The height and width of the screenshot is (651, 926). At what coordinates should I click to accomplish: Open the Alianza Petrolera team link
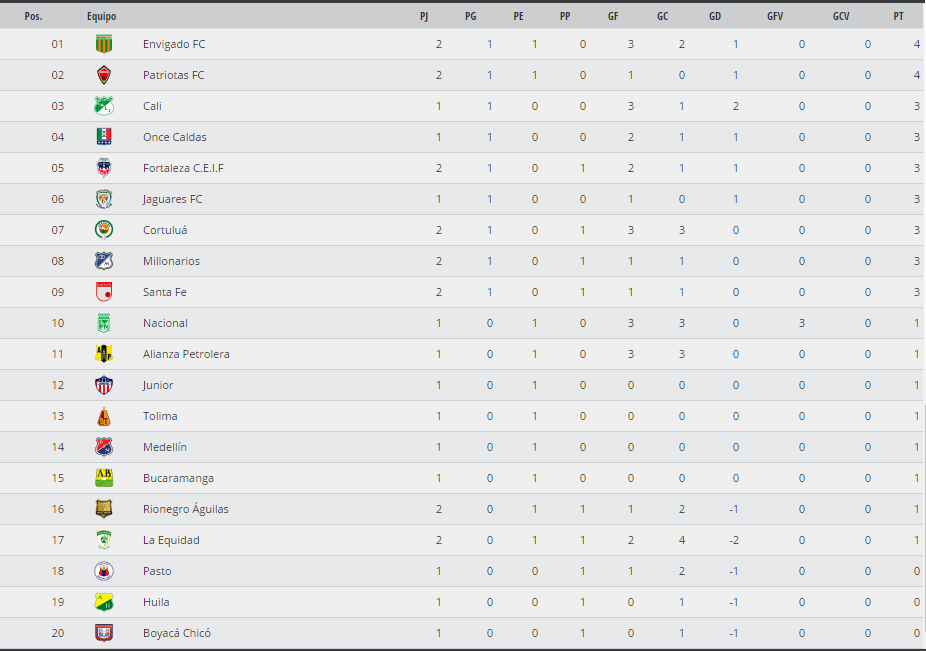click(185, 354)
